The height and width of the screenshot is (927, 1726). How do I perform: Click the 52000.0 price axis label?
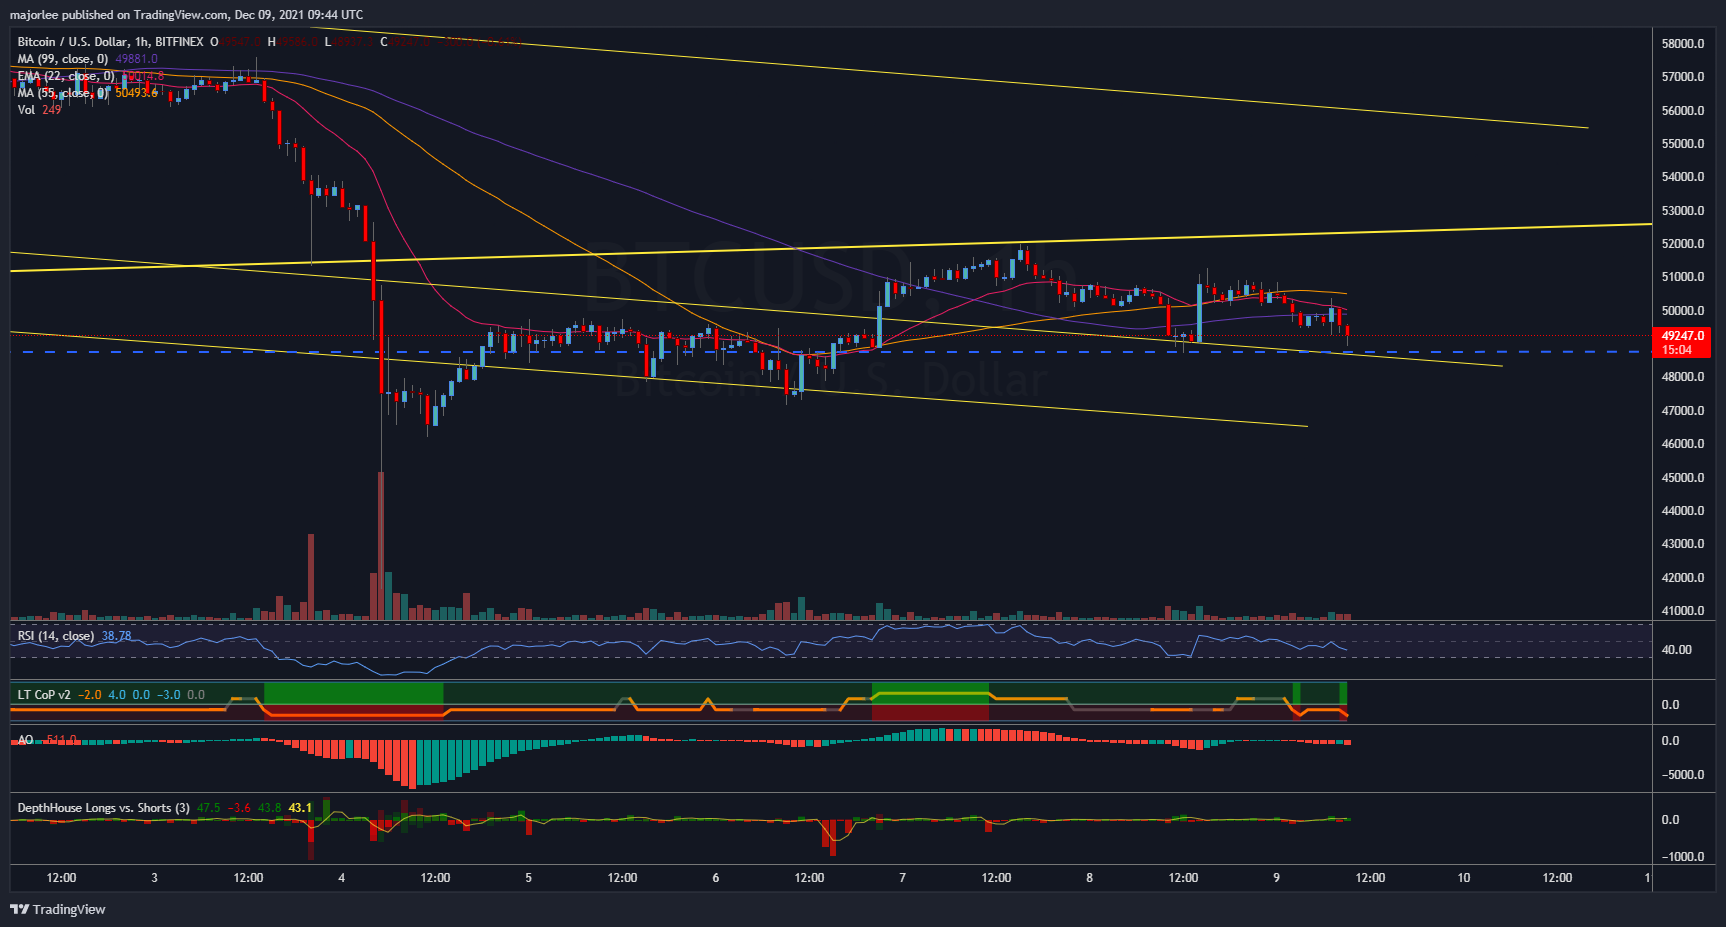1683,244
